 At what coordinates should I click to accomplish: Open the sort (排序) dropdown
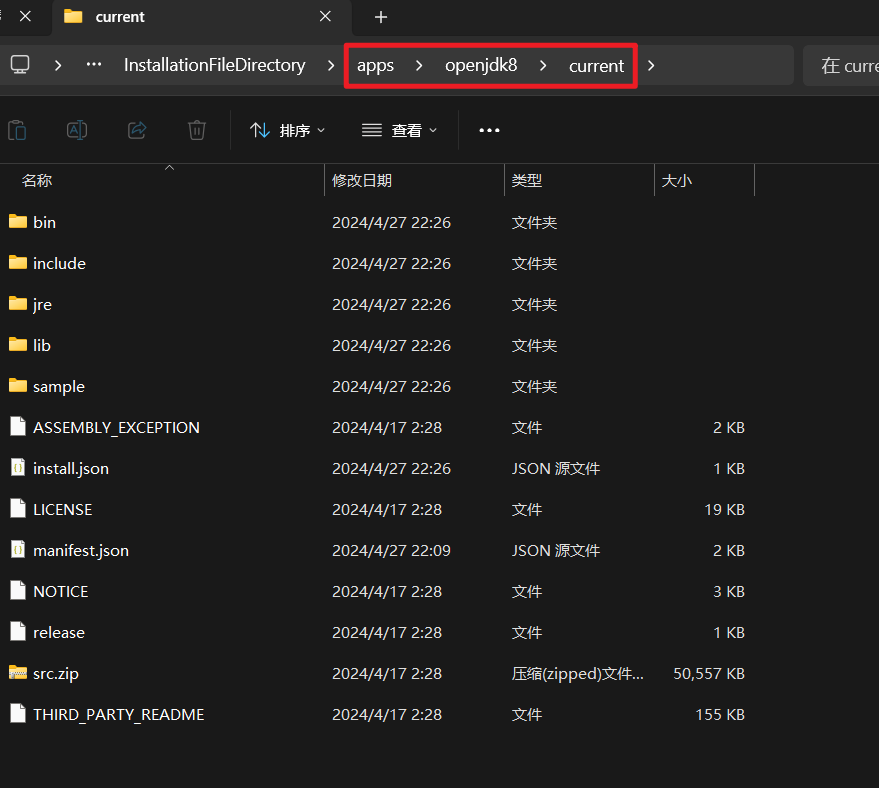[287, 131]
